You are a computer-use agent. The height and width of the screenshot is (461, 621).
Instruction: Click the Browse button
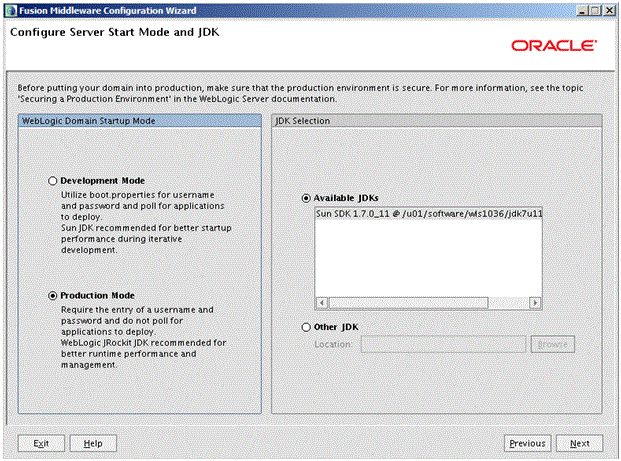click(552, 345)
